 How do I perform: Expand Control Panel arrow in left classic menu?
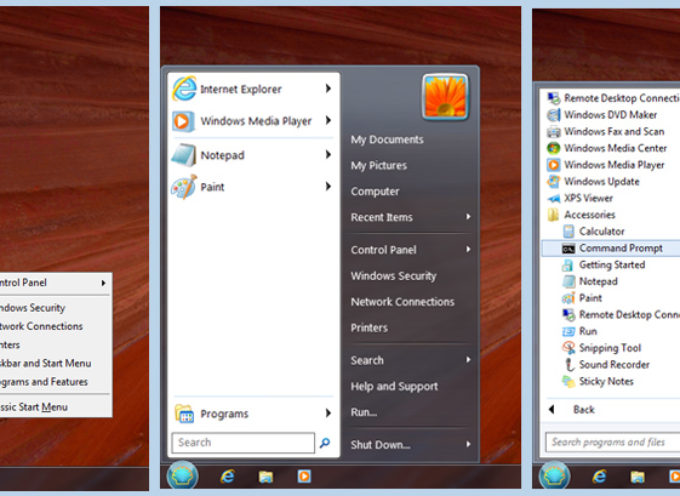tap(104, 283)
